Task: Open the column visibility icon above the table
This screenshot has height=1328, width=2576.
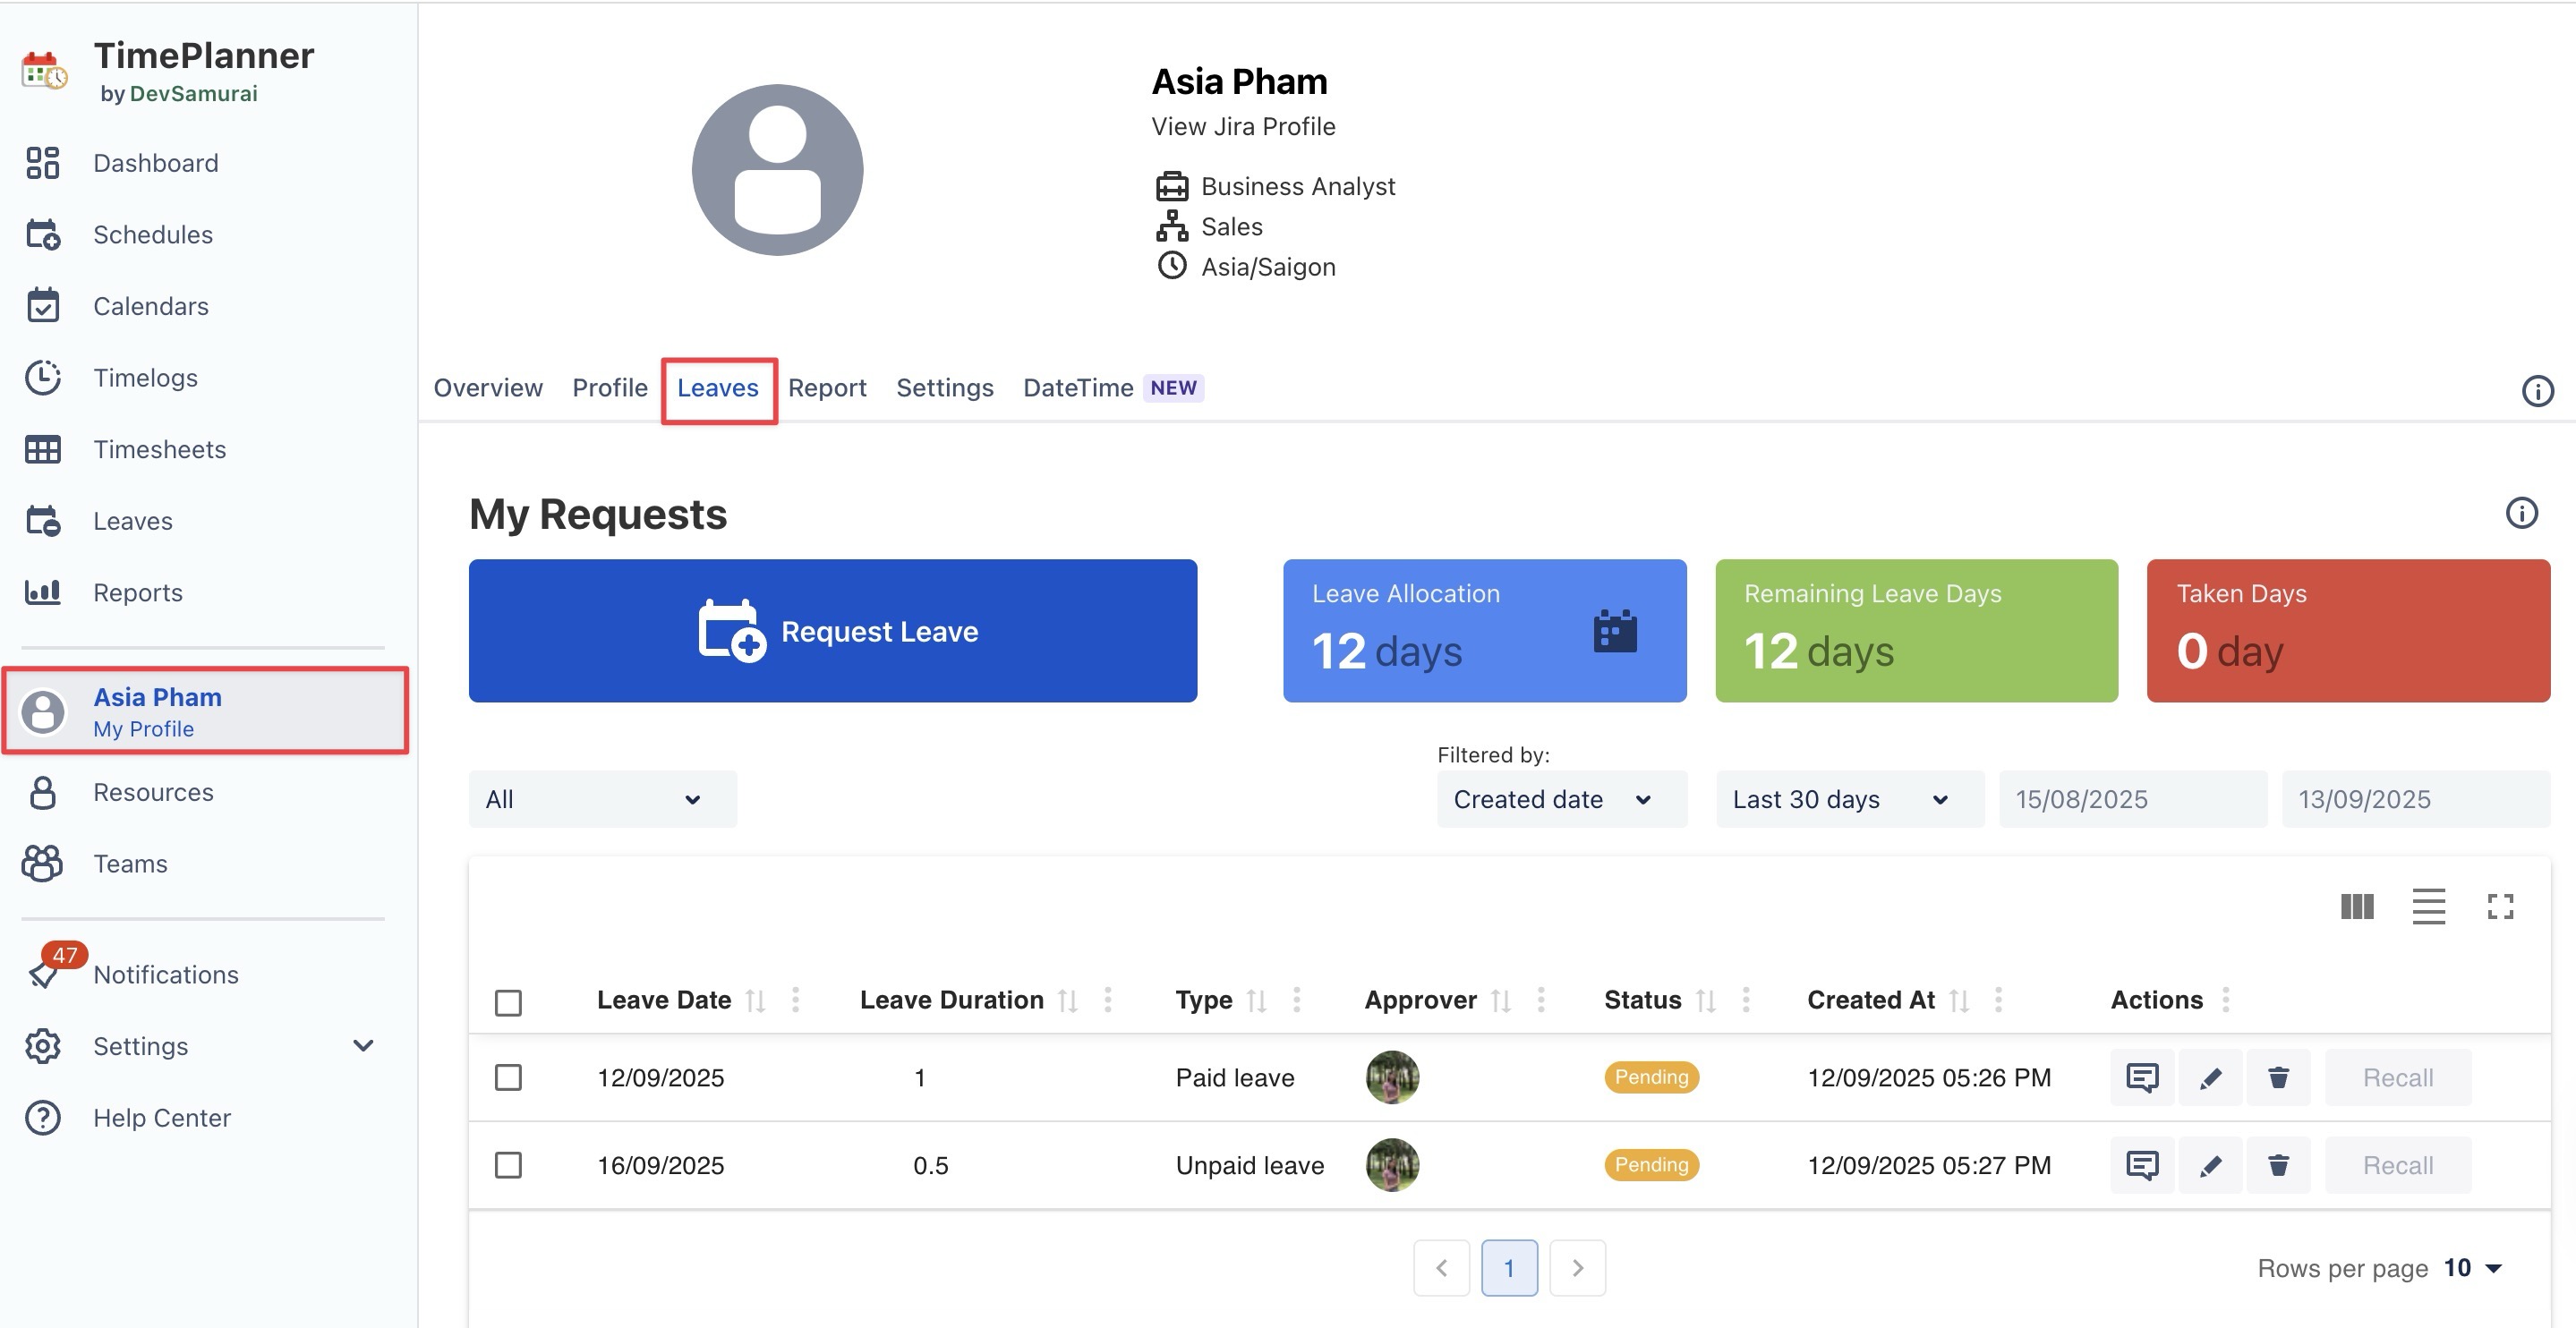Action: (x=2357, y=906)
